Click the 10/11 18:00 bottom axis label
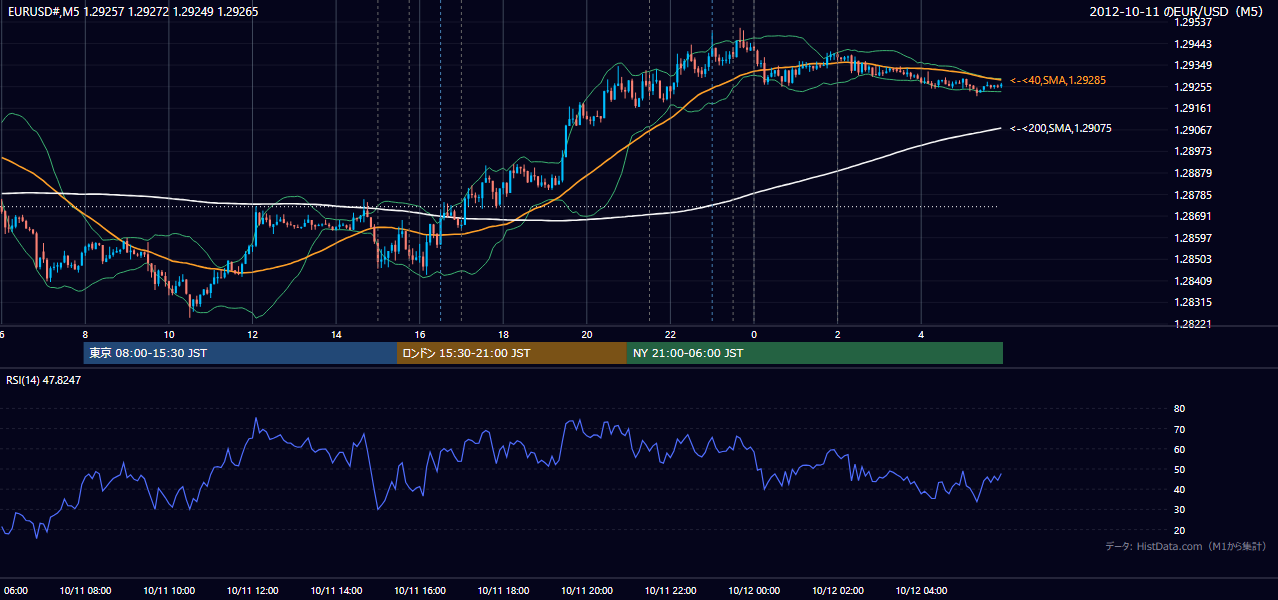Screen dimensions: 1278x600 tap(503, 591)
